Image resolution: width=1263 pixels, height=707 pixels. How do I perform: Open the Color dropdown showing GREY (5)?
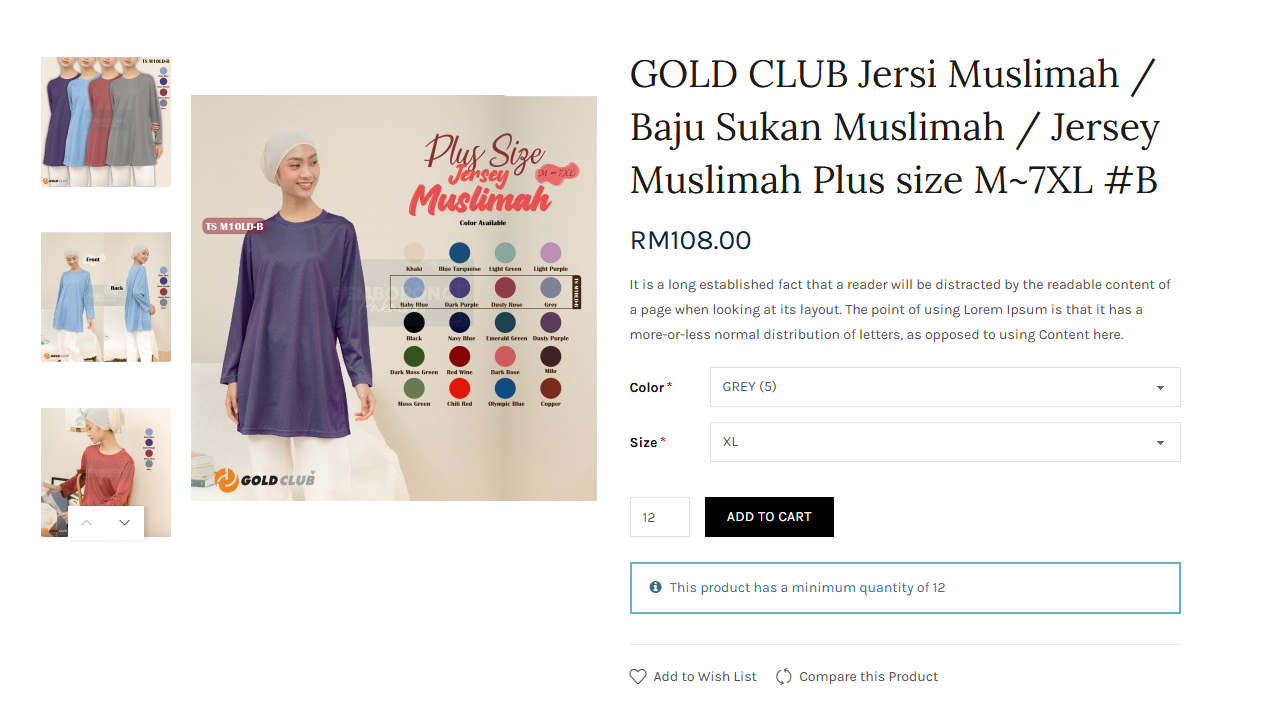(x=945, y=387)
